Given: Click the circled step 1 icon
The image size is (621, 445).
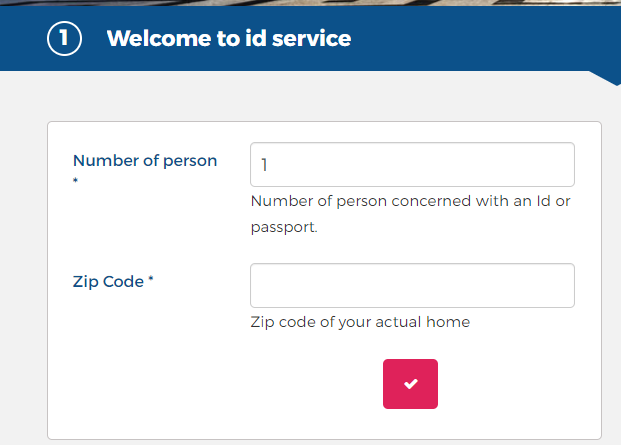Looking at the screenshot, I should tap(64, 38).
